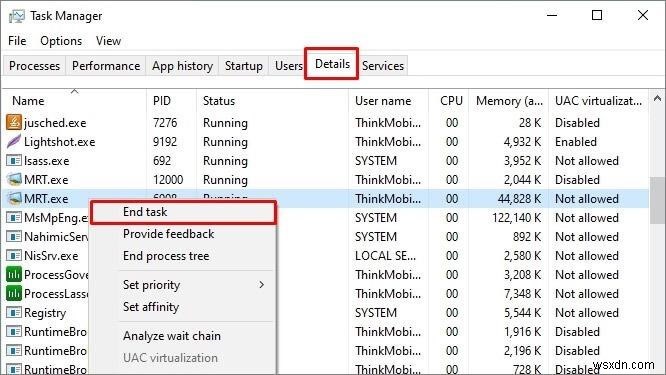Switch to the Services tab
This screenshot has height=375, width=666.
click(x=383, y=66)
